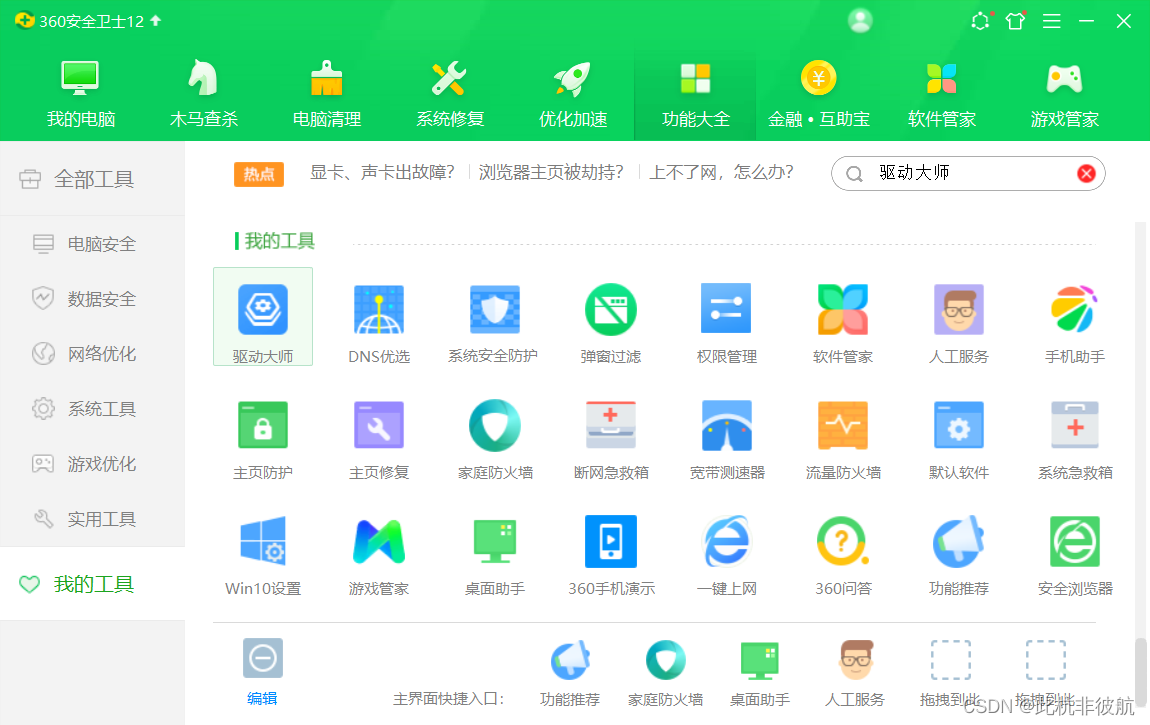Clear the search box with red X

click(x=1086, y=174)
